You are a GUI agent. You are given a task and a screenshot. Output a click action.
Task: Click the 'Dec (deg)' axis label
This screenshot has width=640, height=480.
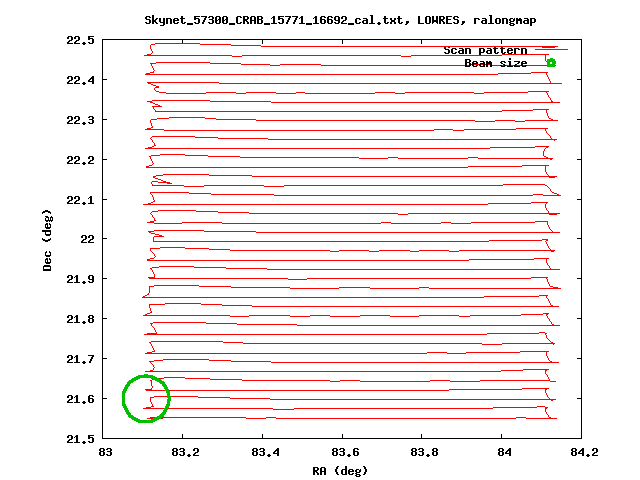[x=47, y=240]
